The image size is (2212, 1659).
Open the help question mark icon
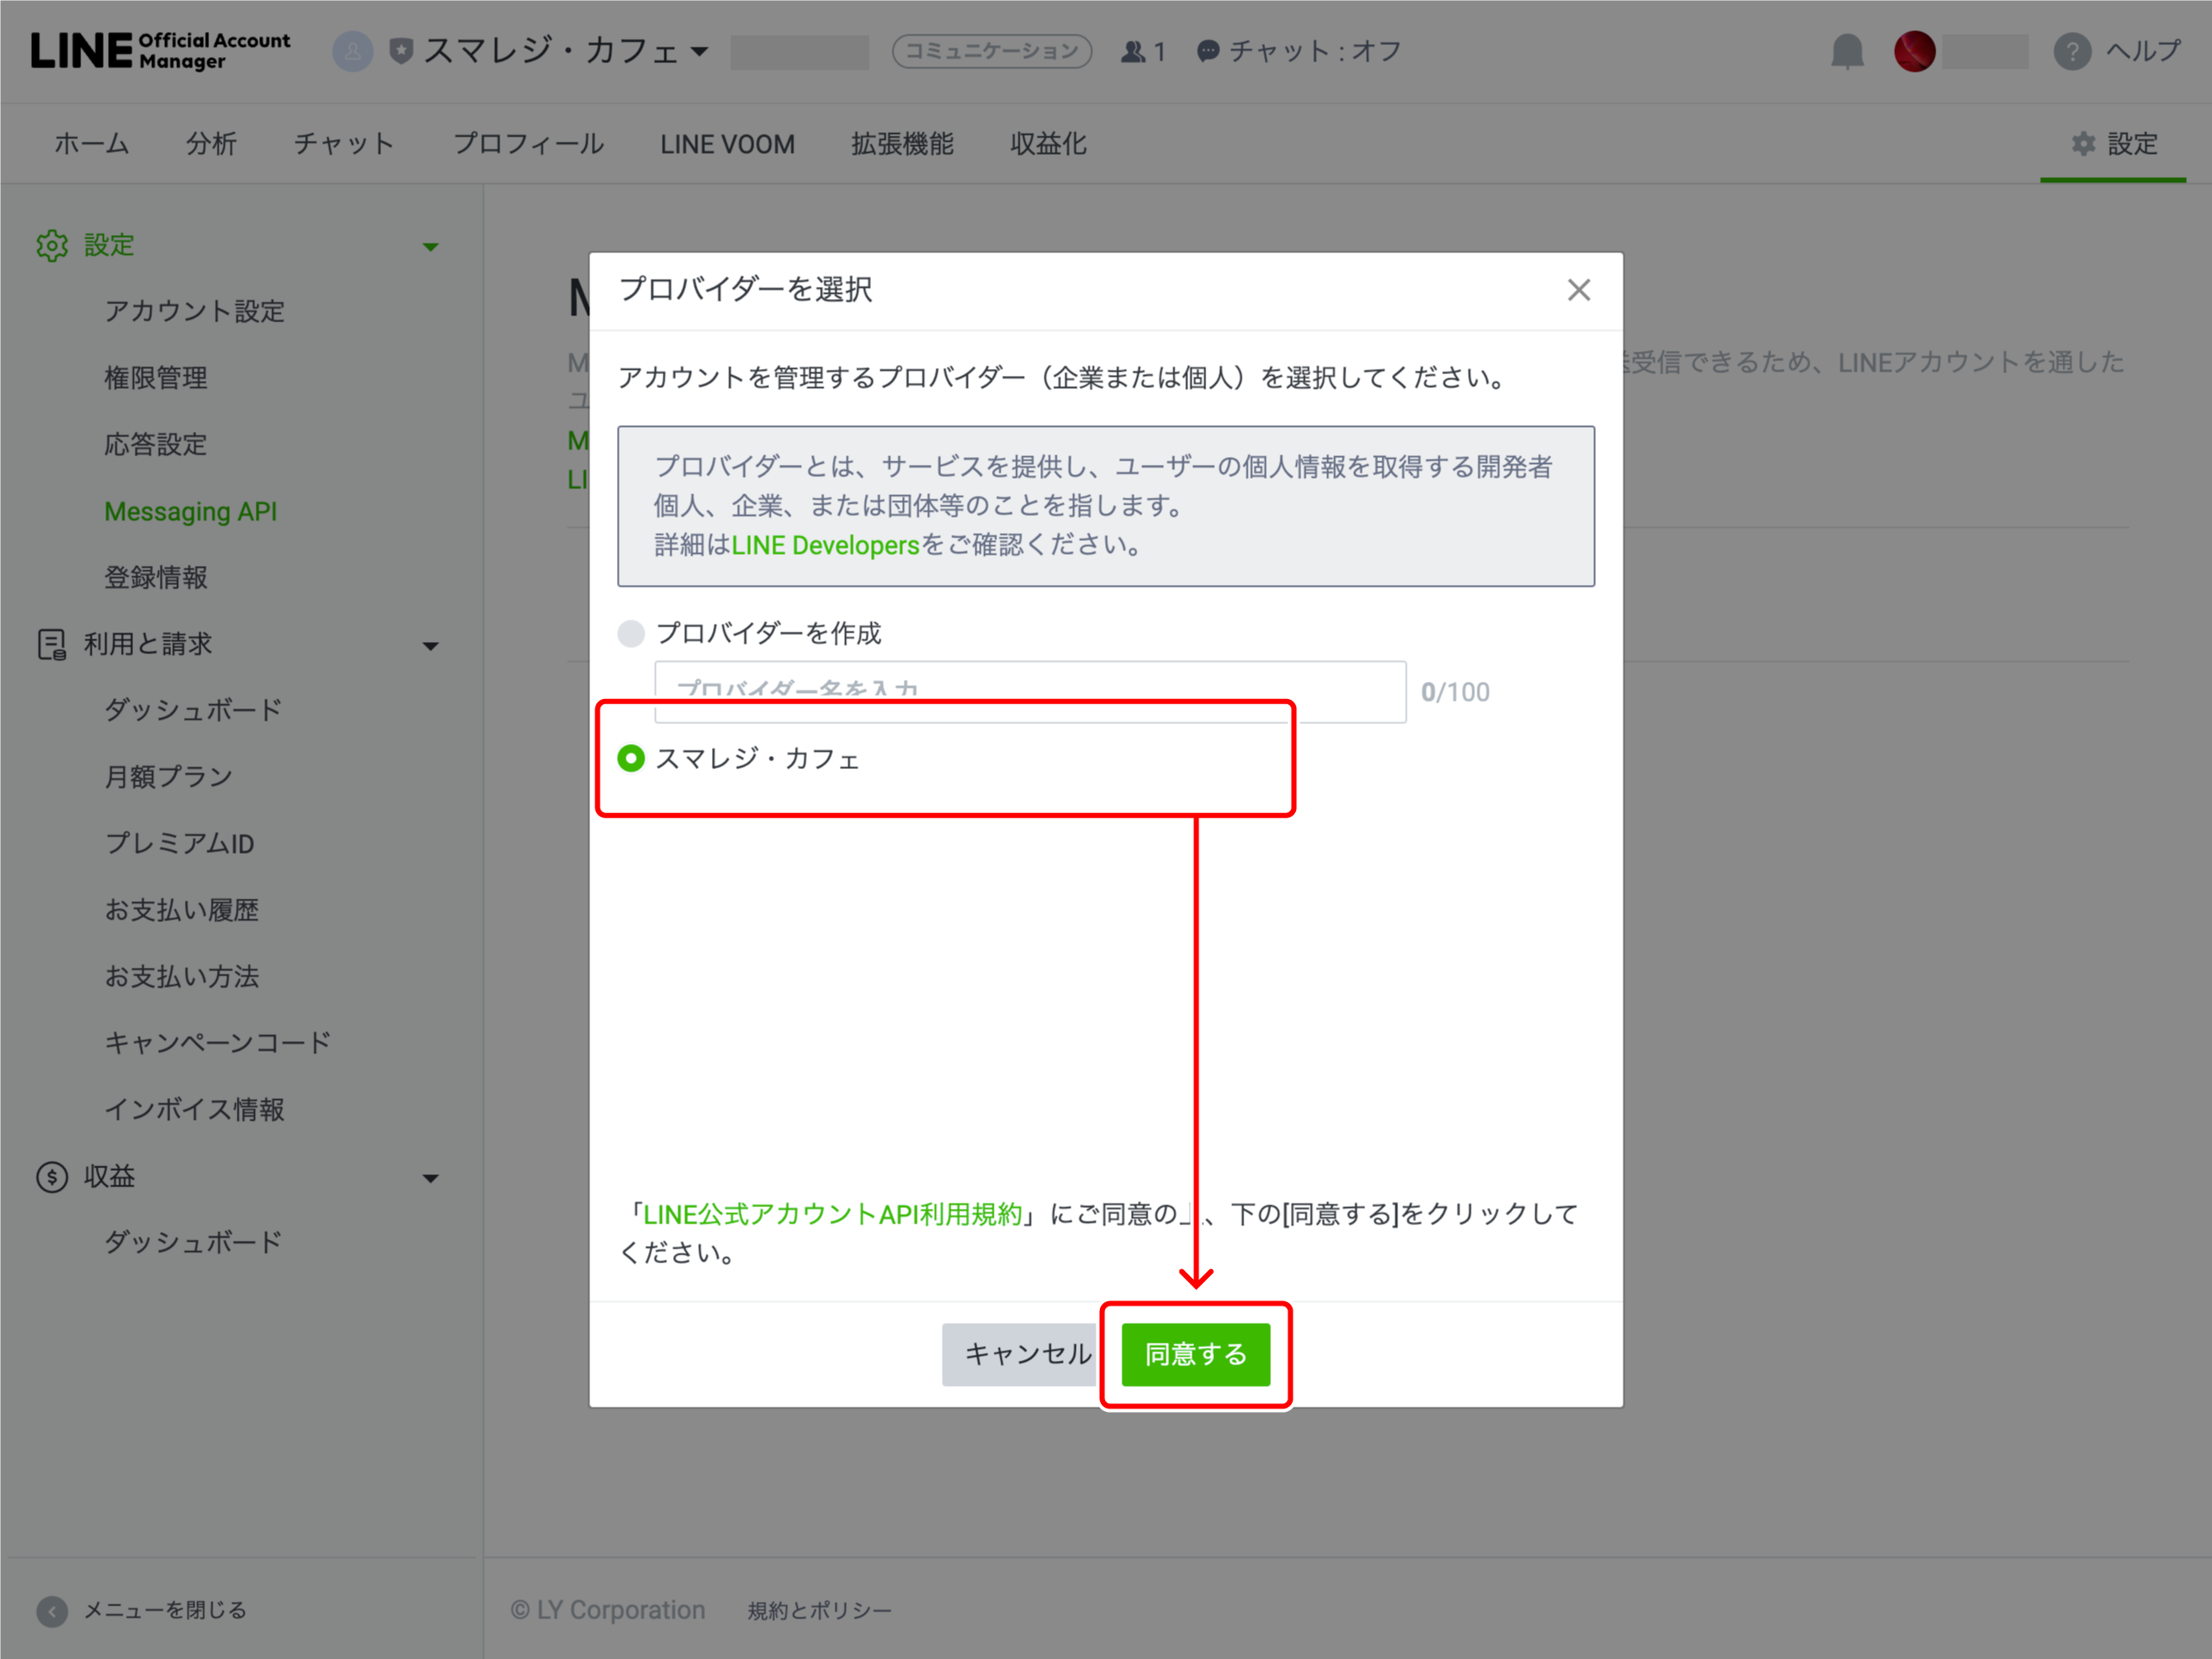tap(2072, 51)
